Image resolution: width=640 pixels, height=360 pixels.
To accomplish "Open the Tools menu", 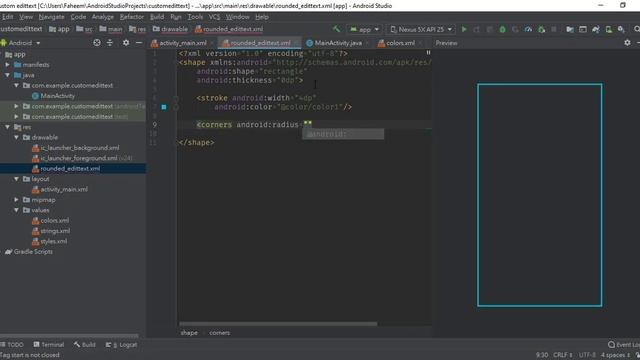I will coord(195,17).
